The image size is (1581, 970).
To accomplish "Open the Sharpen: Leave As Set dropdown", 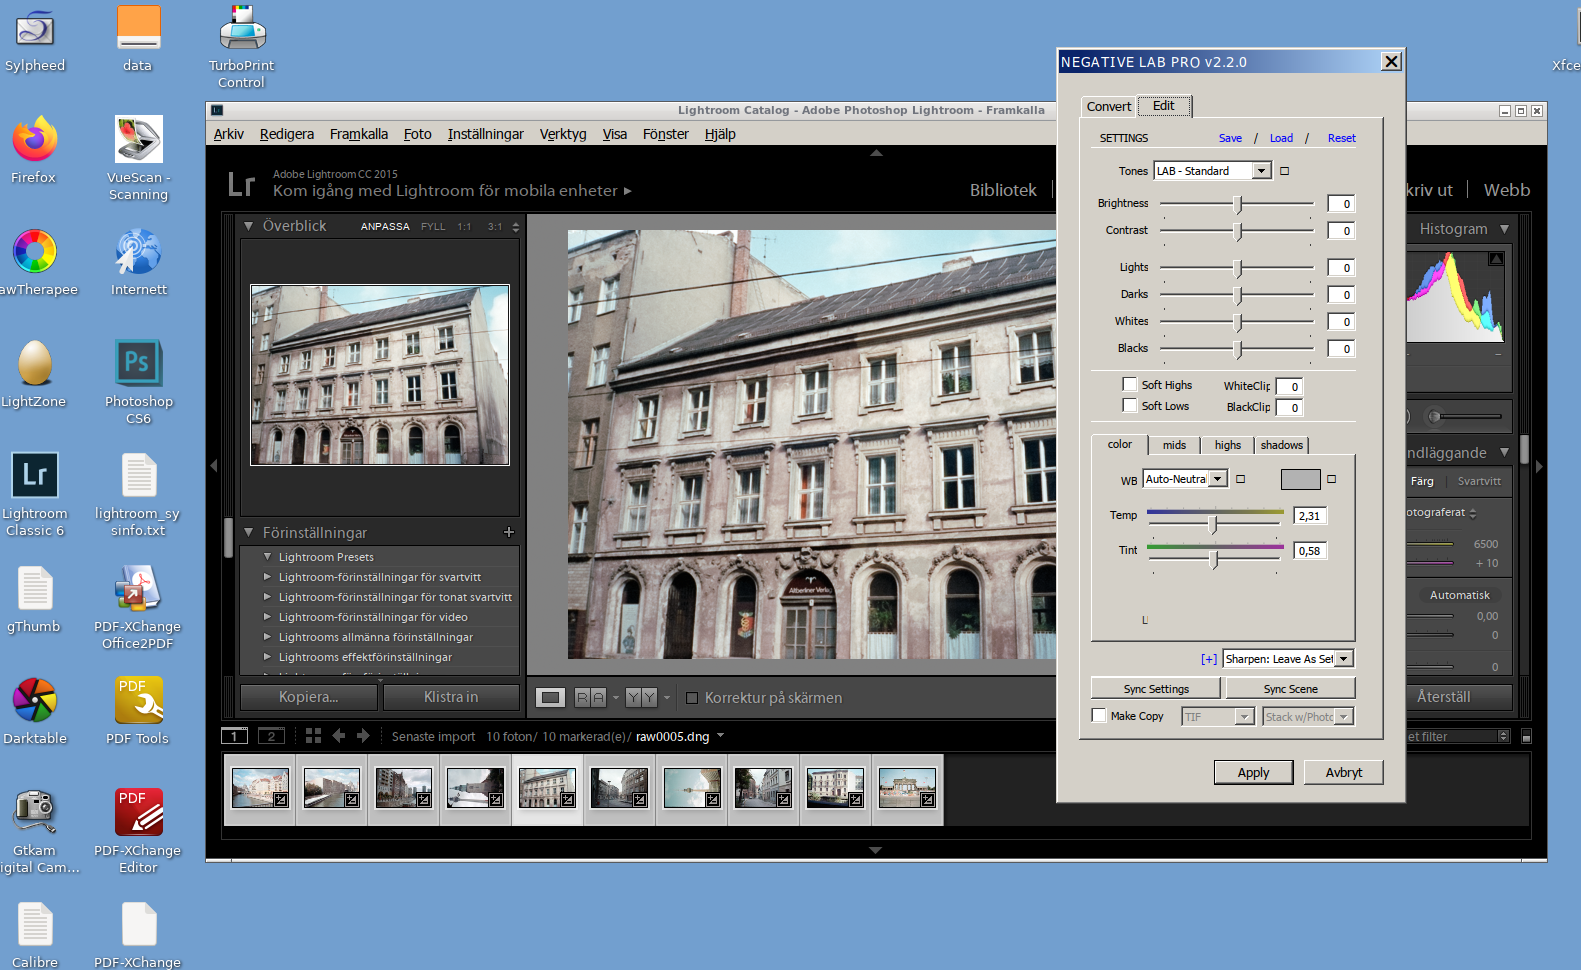I will 1288,659.
